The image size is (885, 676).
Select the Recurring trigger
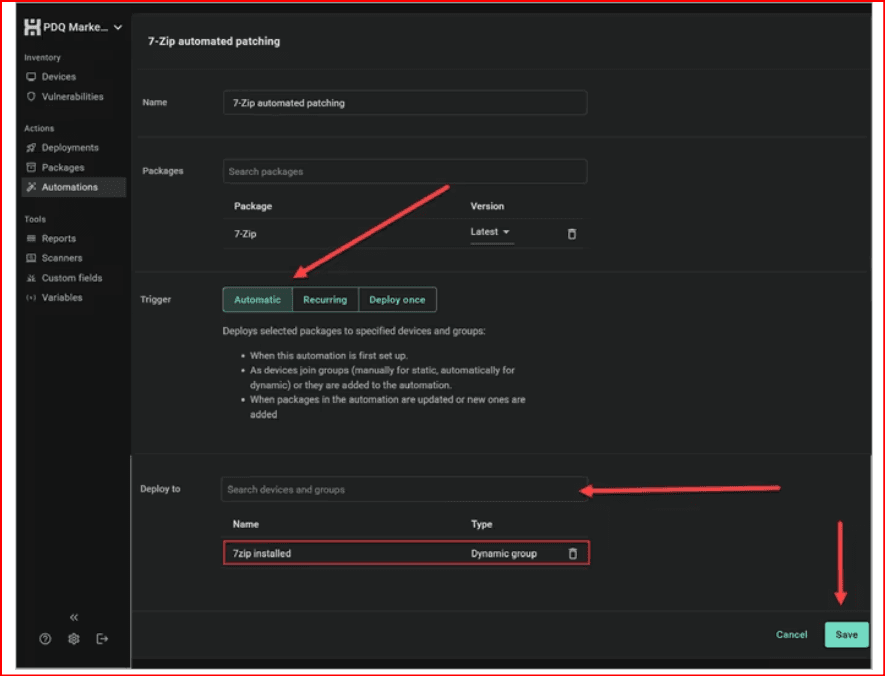325,300
